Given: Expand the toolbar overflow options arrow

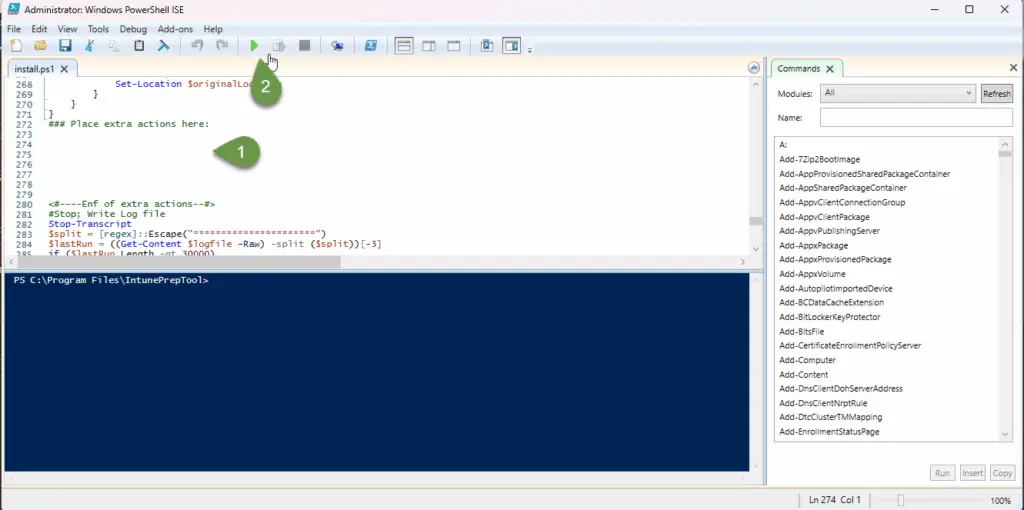Looking at the screenshot, I should pos(530,49).
